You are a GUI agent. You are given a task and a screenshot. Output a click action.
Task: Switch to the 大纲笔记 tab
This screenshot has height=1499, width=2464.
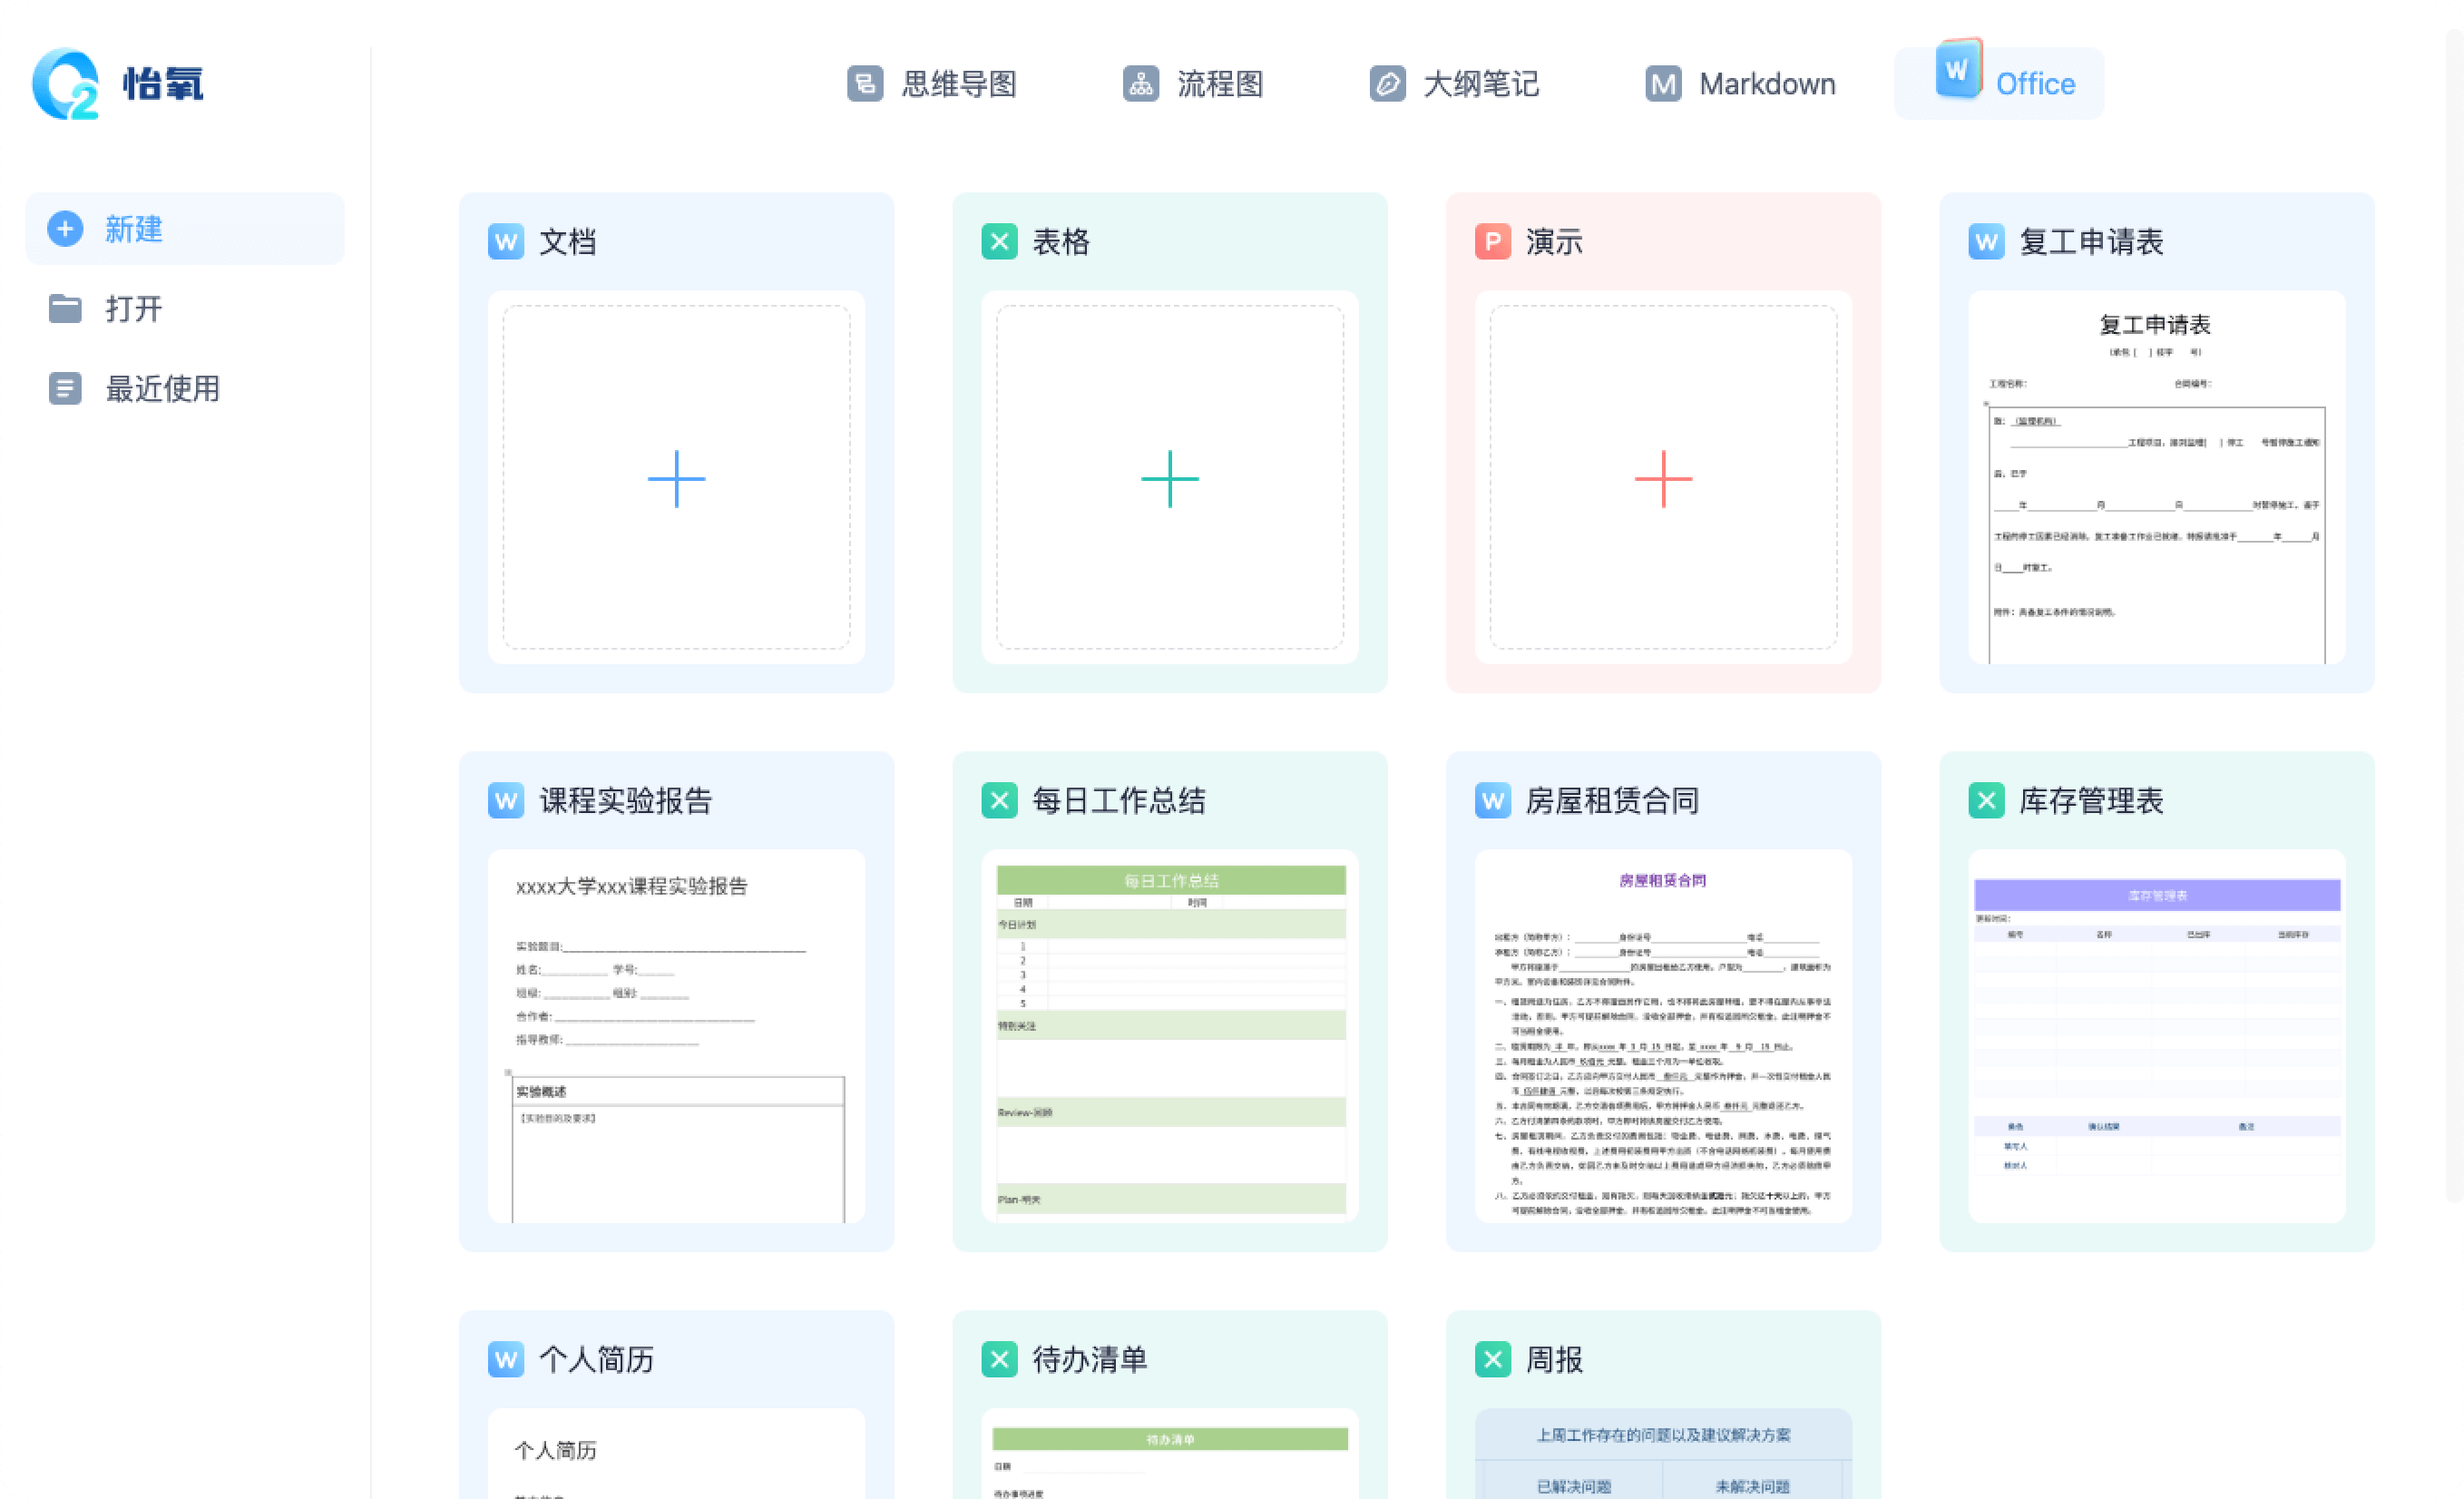pos(1454,84)
